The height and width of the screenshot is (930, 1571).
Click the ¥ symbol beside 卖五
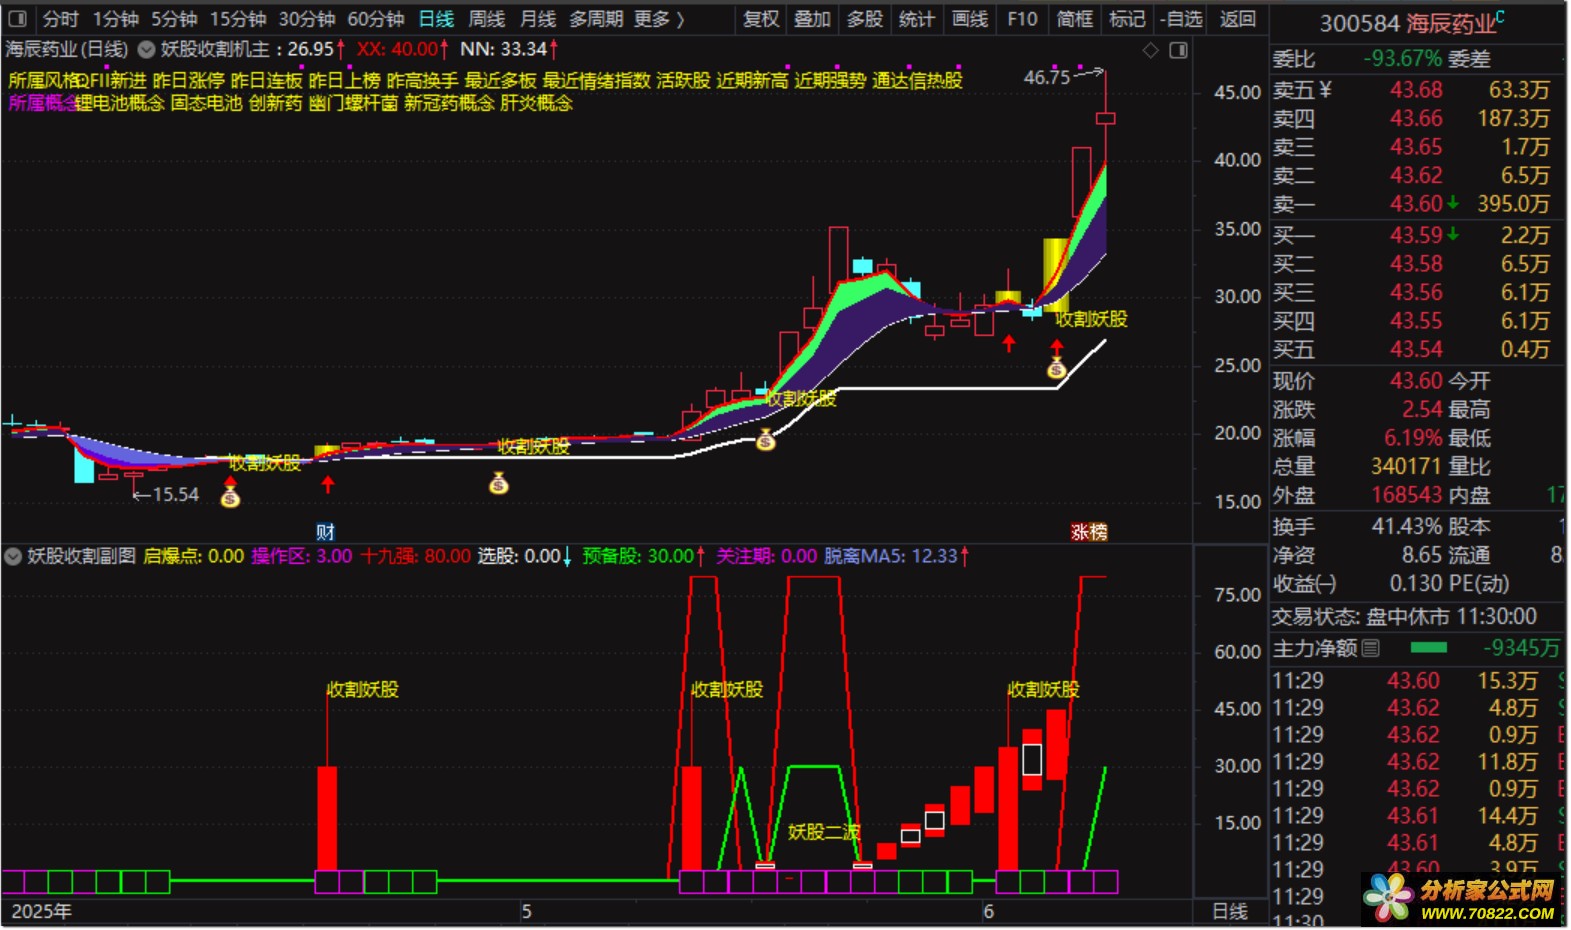tap(1326, 90)
